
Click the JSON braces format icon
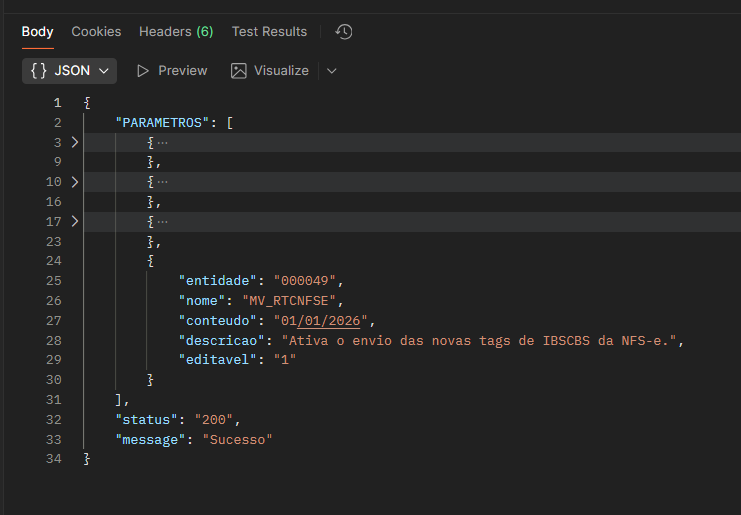coord(39,71)
